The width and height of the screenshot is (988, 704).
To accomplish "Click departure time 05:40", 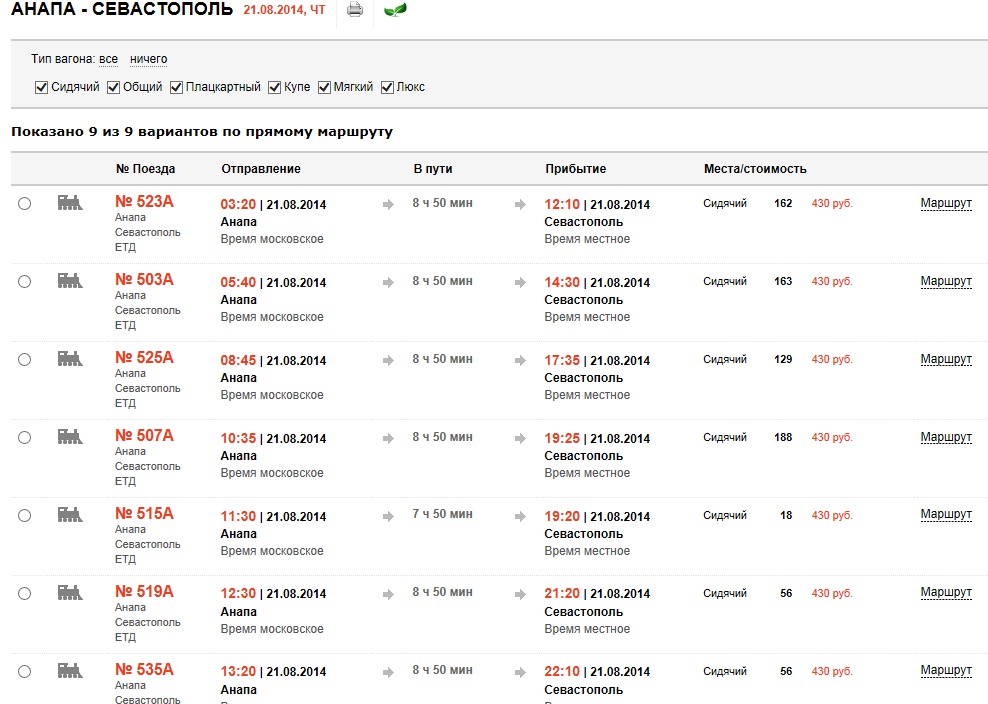I will [x=238, y=283].
